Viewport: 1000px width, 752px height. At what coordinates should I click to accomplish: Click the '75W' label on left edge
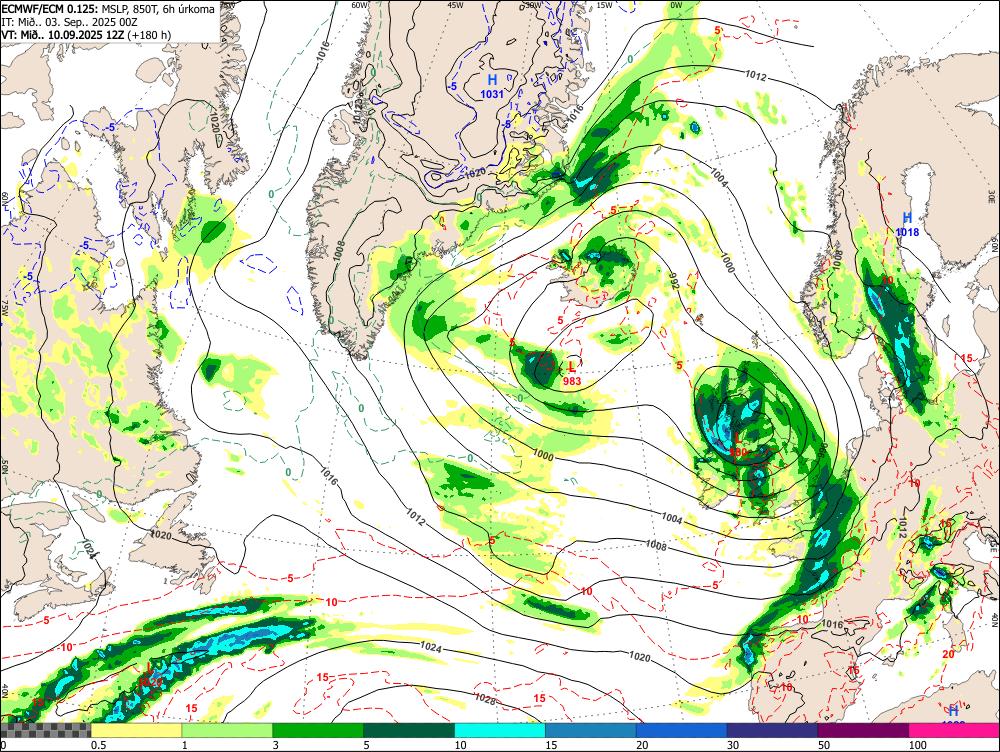5,309
